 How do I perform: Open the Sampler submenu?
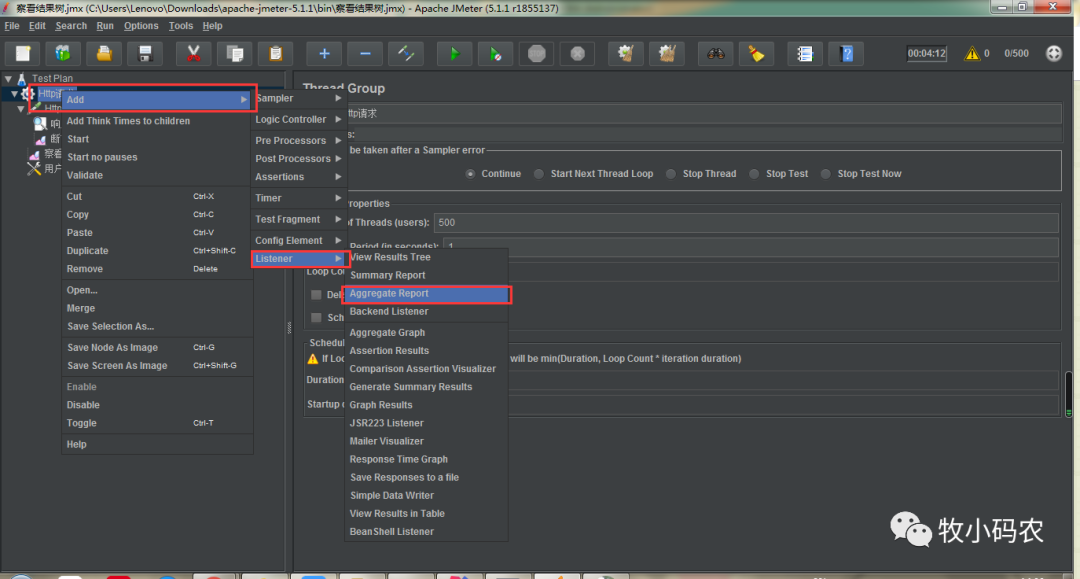(x=299, y=98)
